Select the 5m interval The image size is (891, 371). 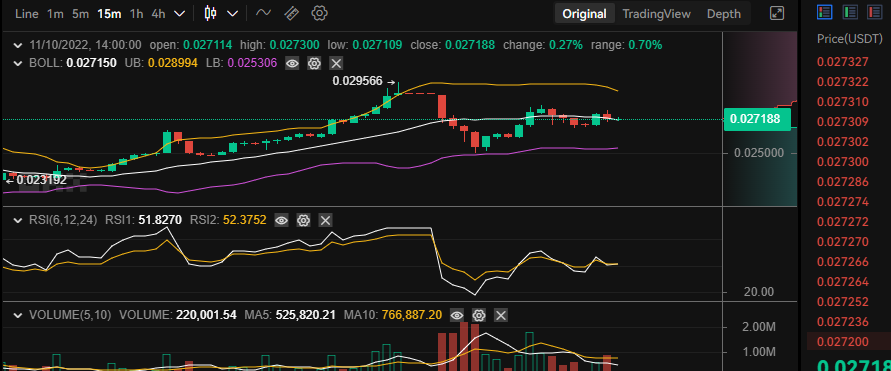click(x=80, y=14)
